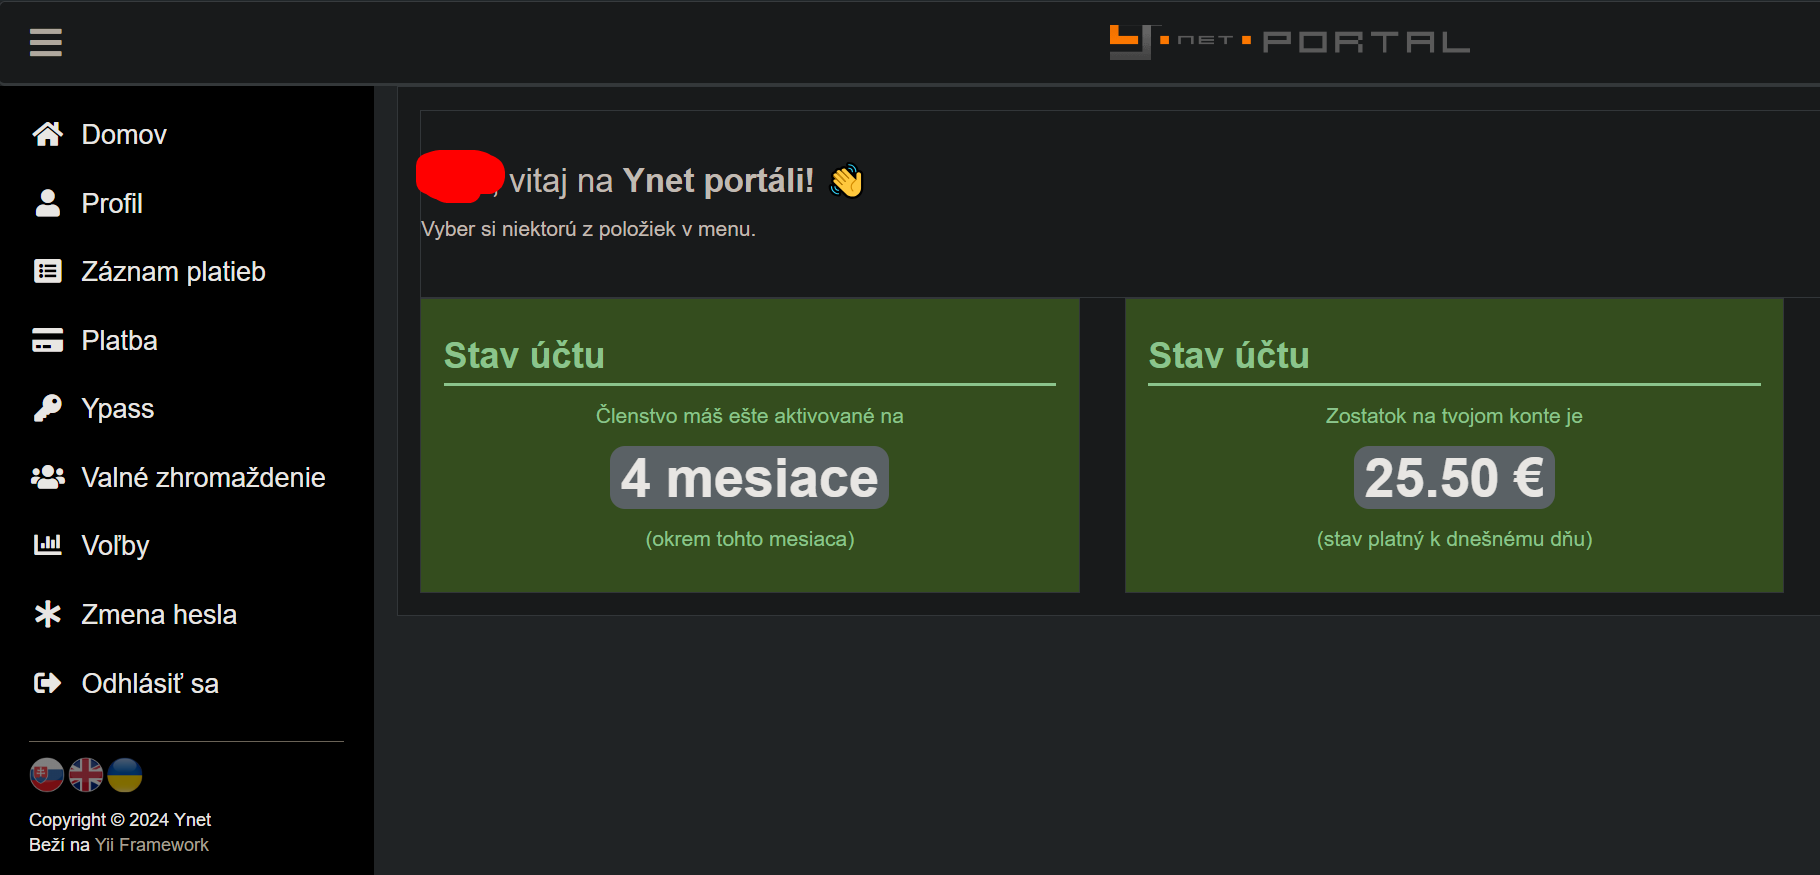Click the sign-out icon for Odhlásiť sa
This screenshot has width=1820, height=875.
pos(47,683)
